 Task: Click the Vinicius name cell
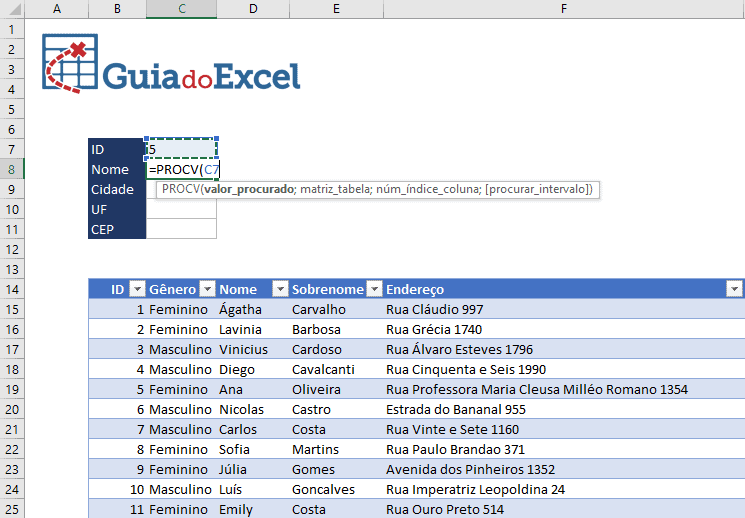253,349
